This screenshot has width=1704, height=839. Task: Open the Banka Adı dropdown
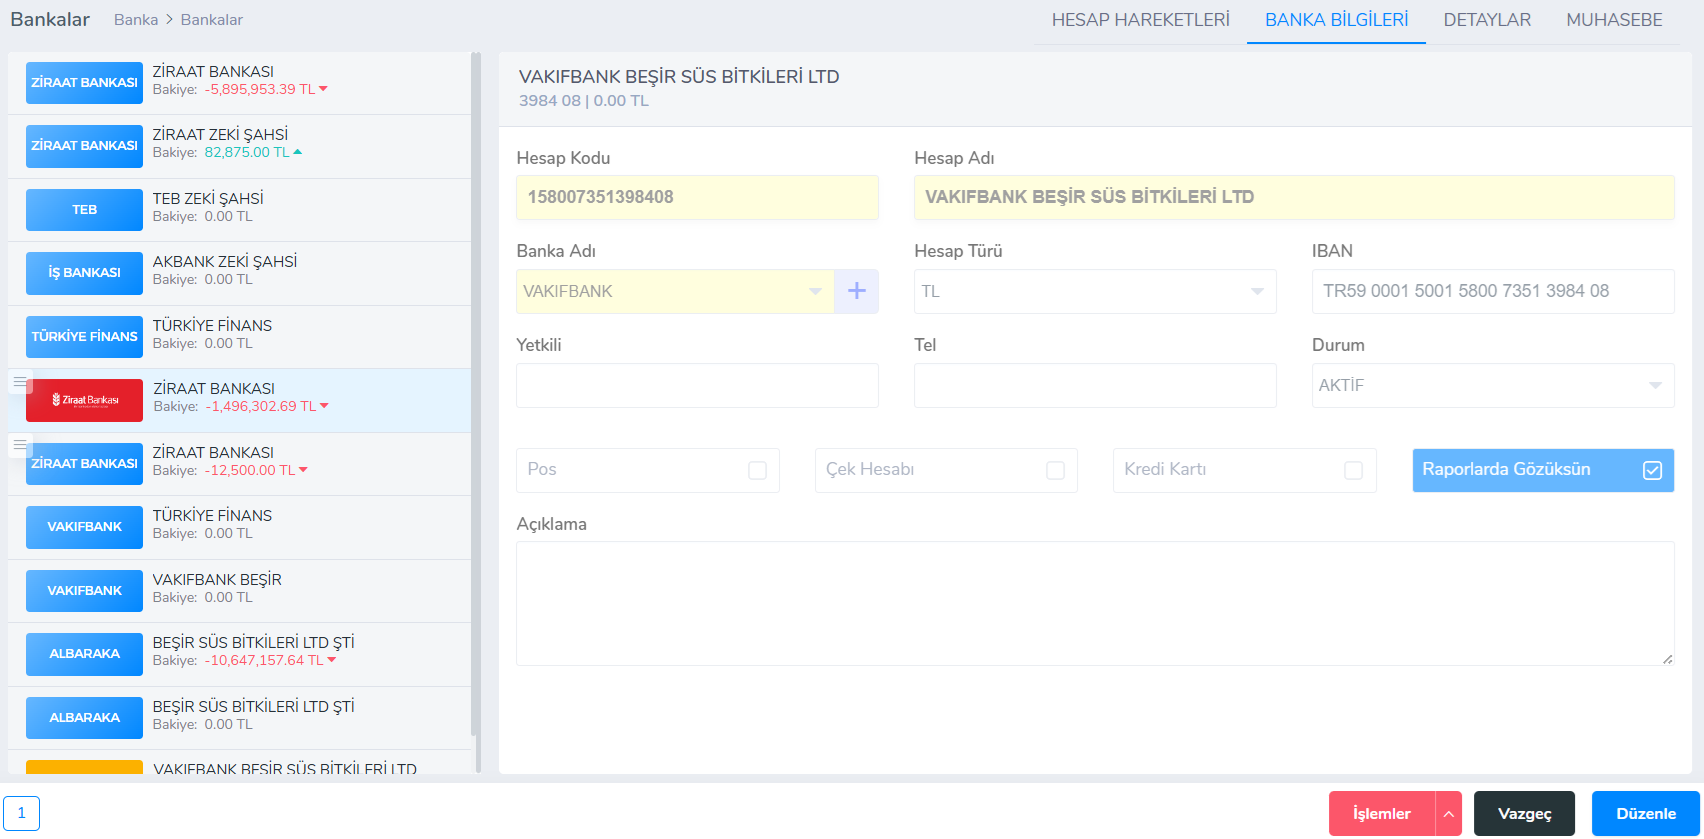(x=675, y=291)
